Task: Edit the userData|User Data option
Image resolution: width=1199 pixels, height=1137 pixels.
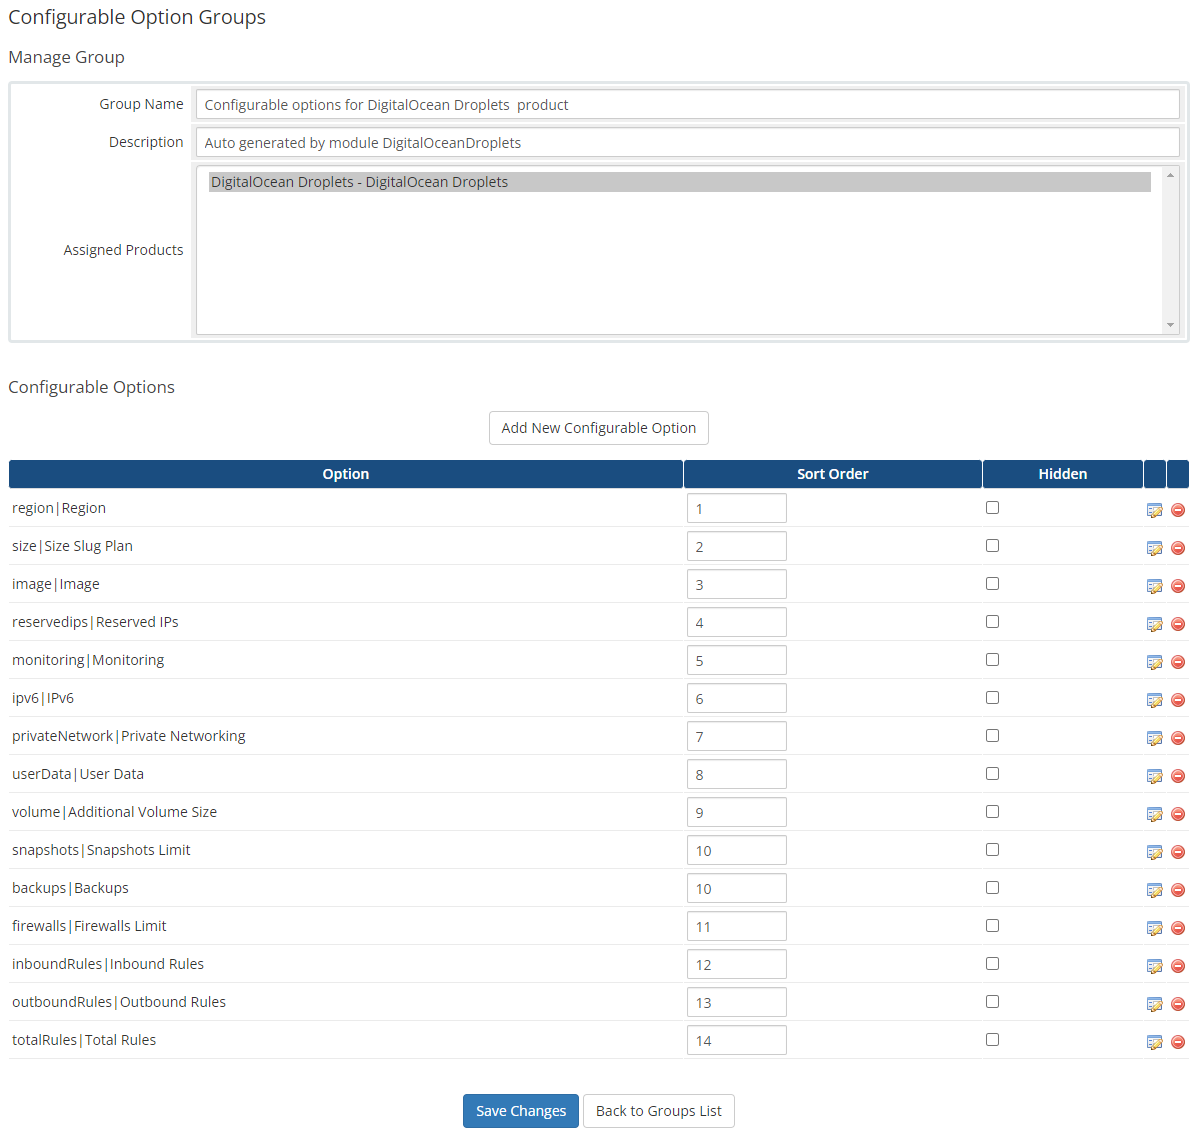Action: [x=1155, y=775]
